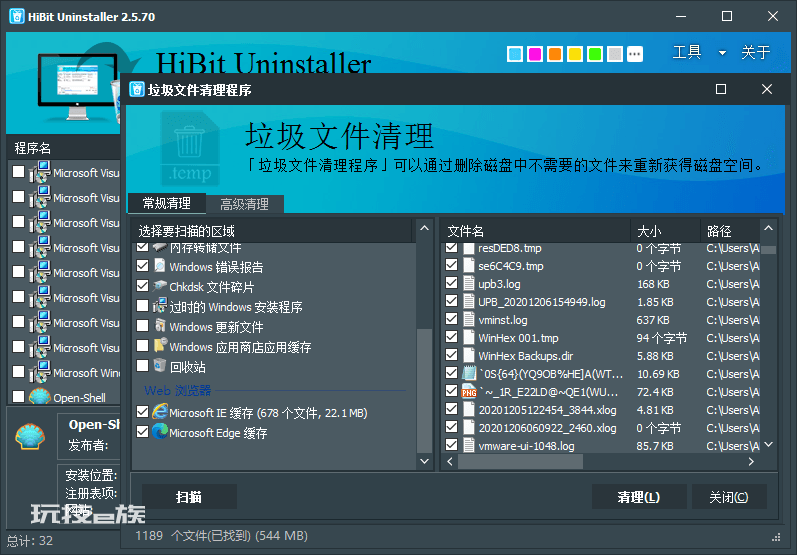Sort by 大小 column header
Screen dimensions: 797x555
point(665,231)
